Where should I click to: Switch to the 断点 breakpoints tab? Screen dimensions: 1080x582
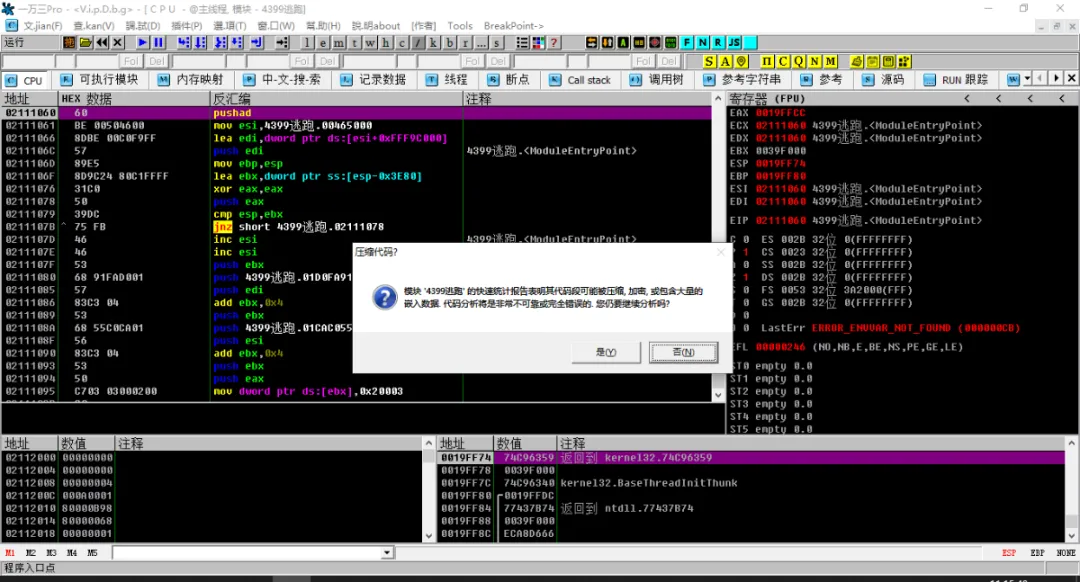510,80
